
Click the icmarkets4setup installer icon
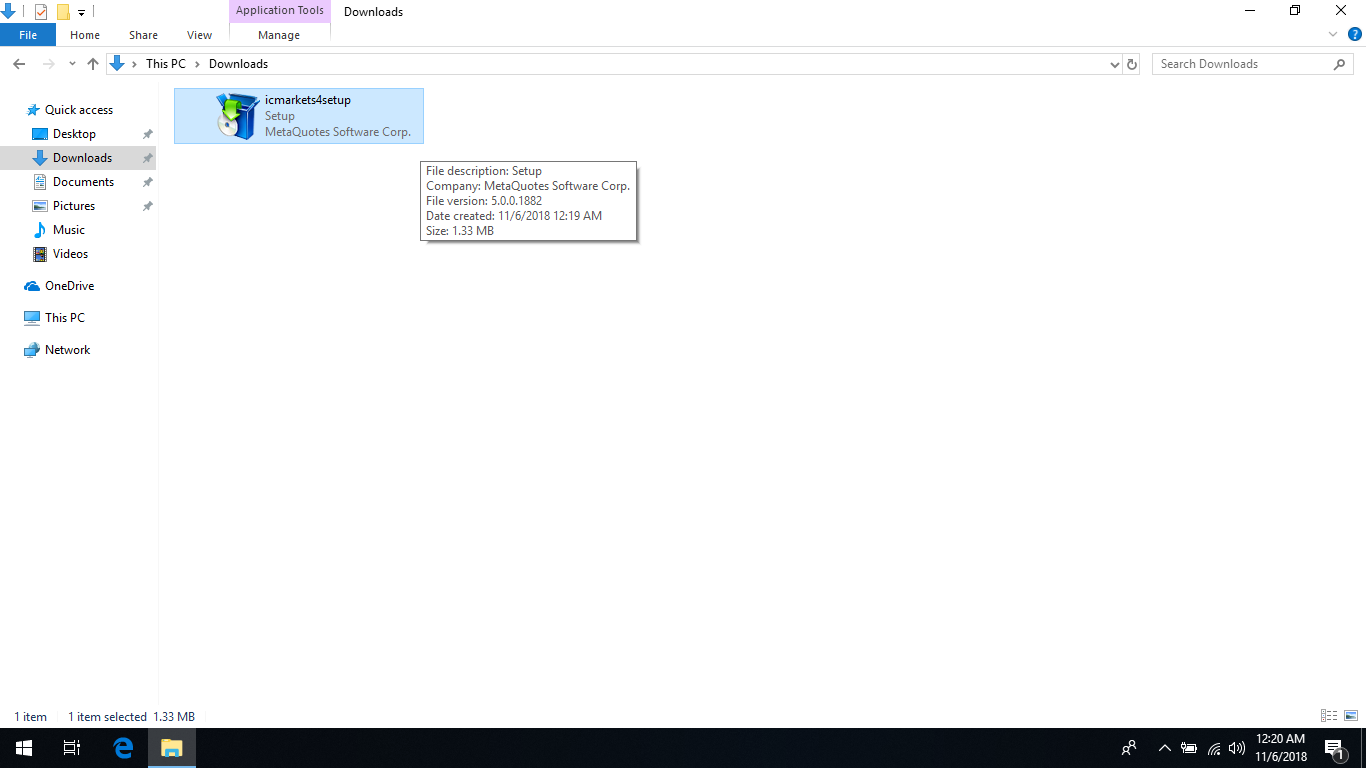click(x=237, y=116)
